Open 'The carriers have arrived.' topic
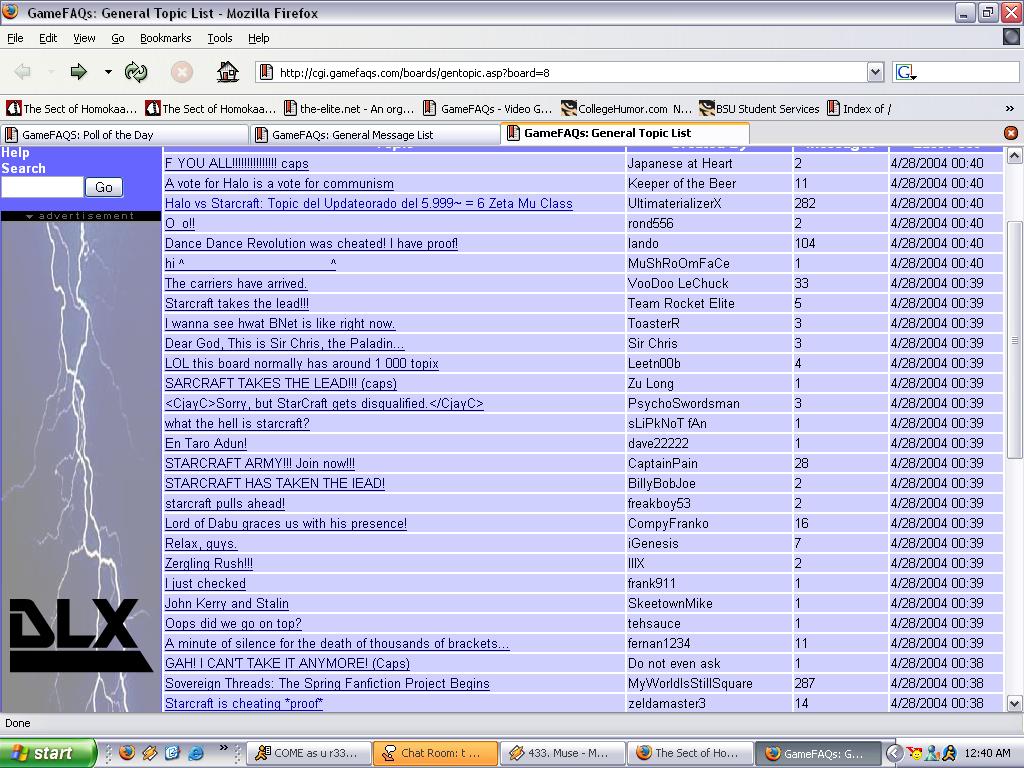Image resolution: width=1024 pixels, height=768 pixels. coord(236,283)
